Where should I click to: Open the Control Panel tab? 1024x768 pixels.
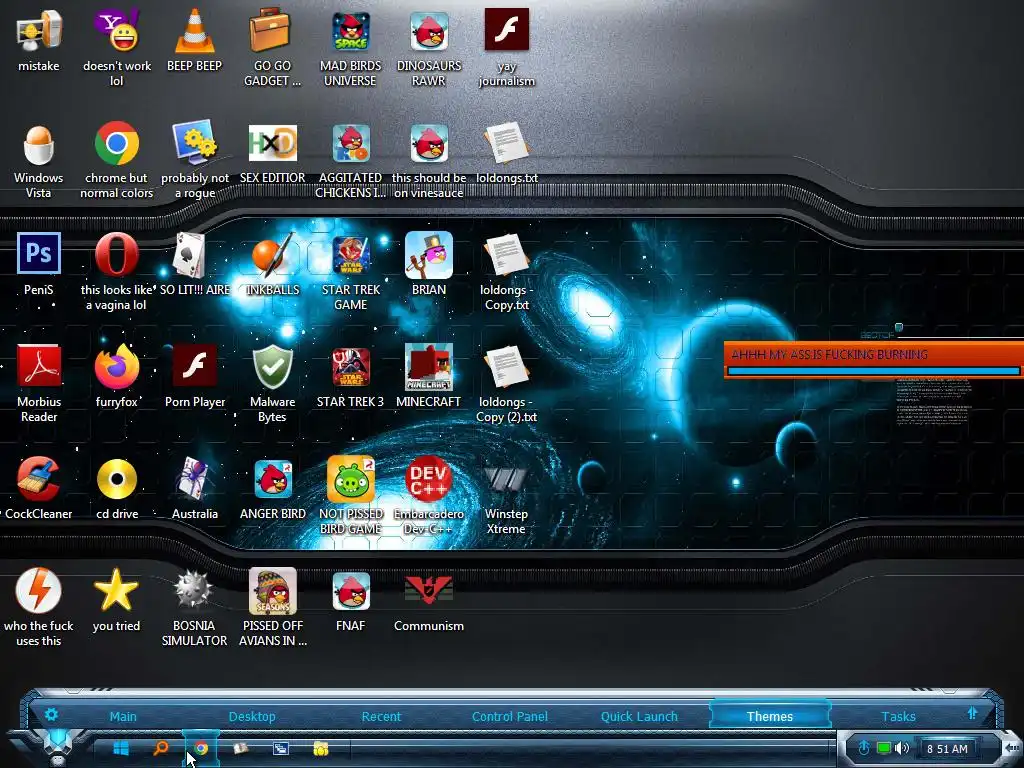pyautogui.click(x=510, y=716)
